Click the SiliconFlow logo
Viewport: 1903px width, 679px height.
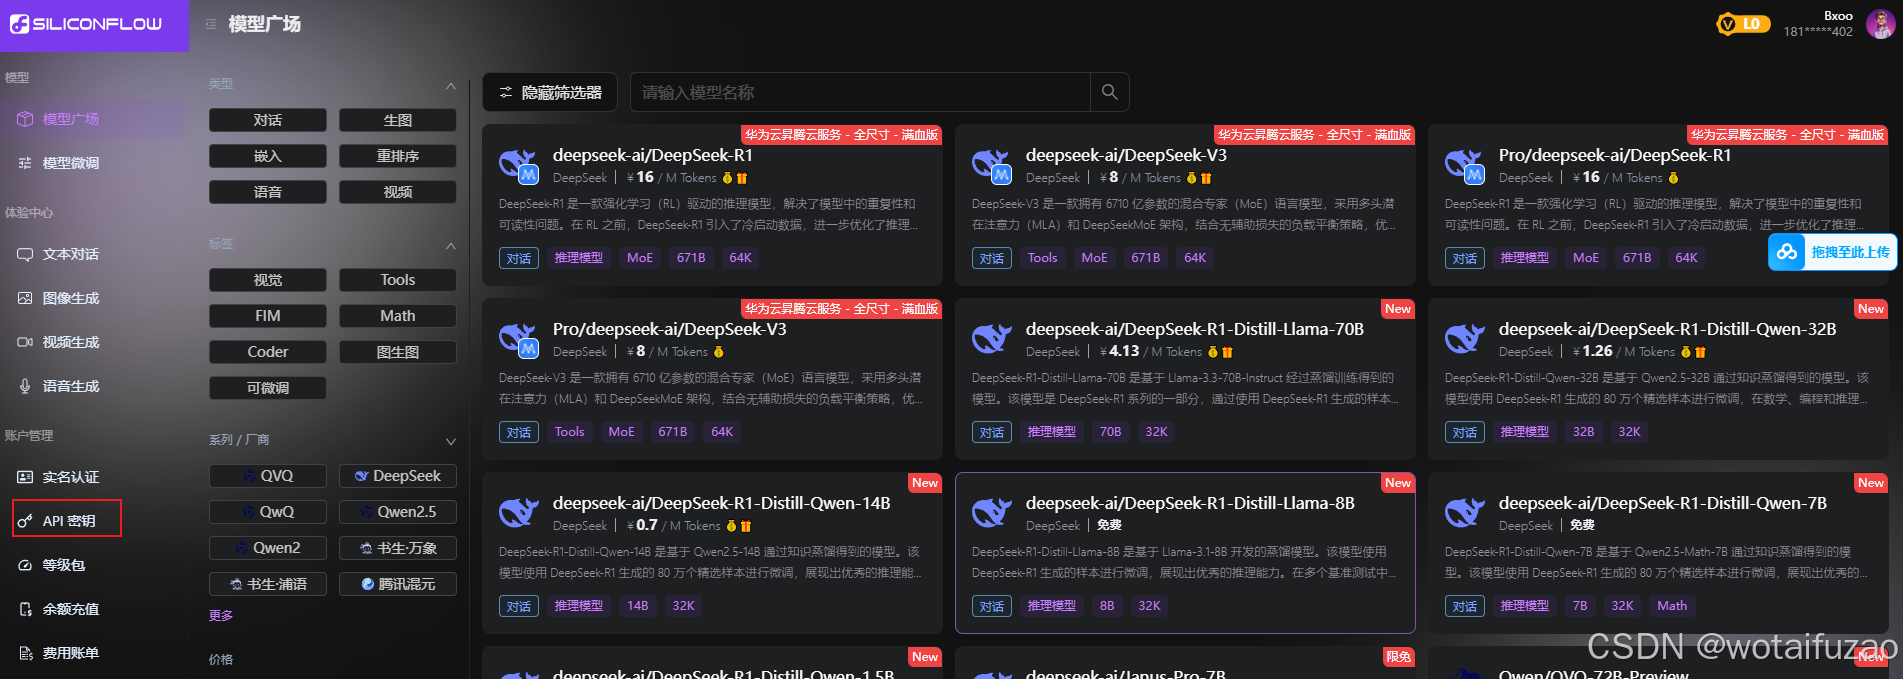coord(86,24)
